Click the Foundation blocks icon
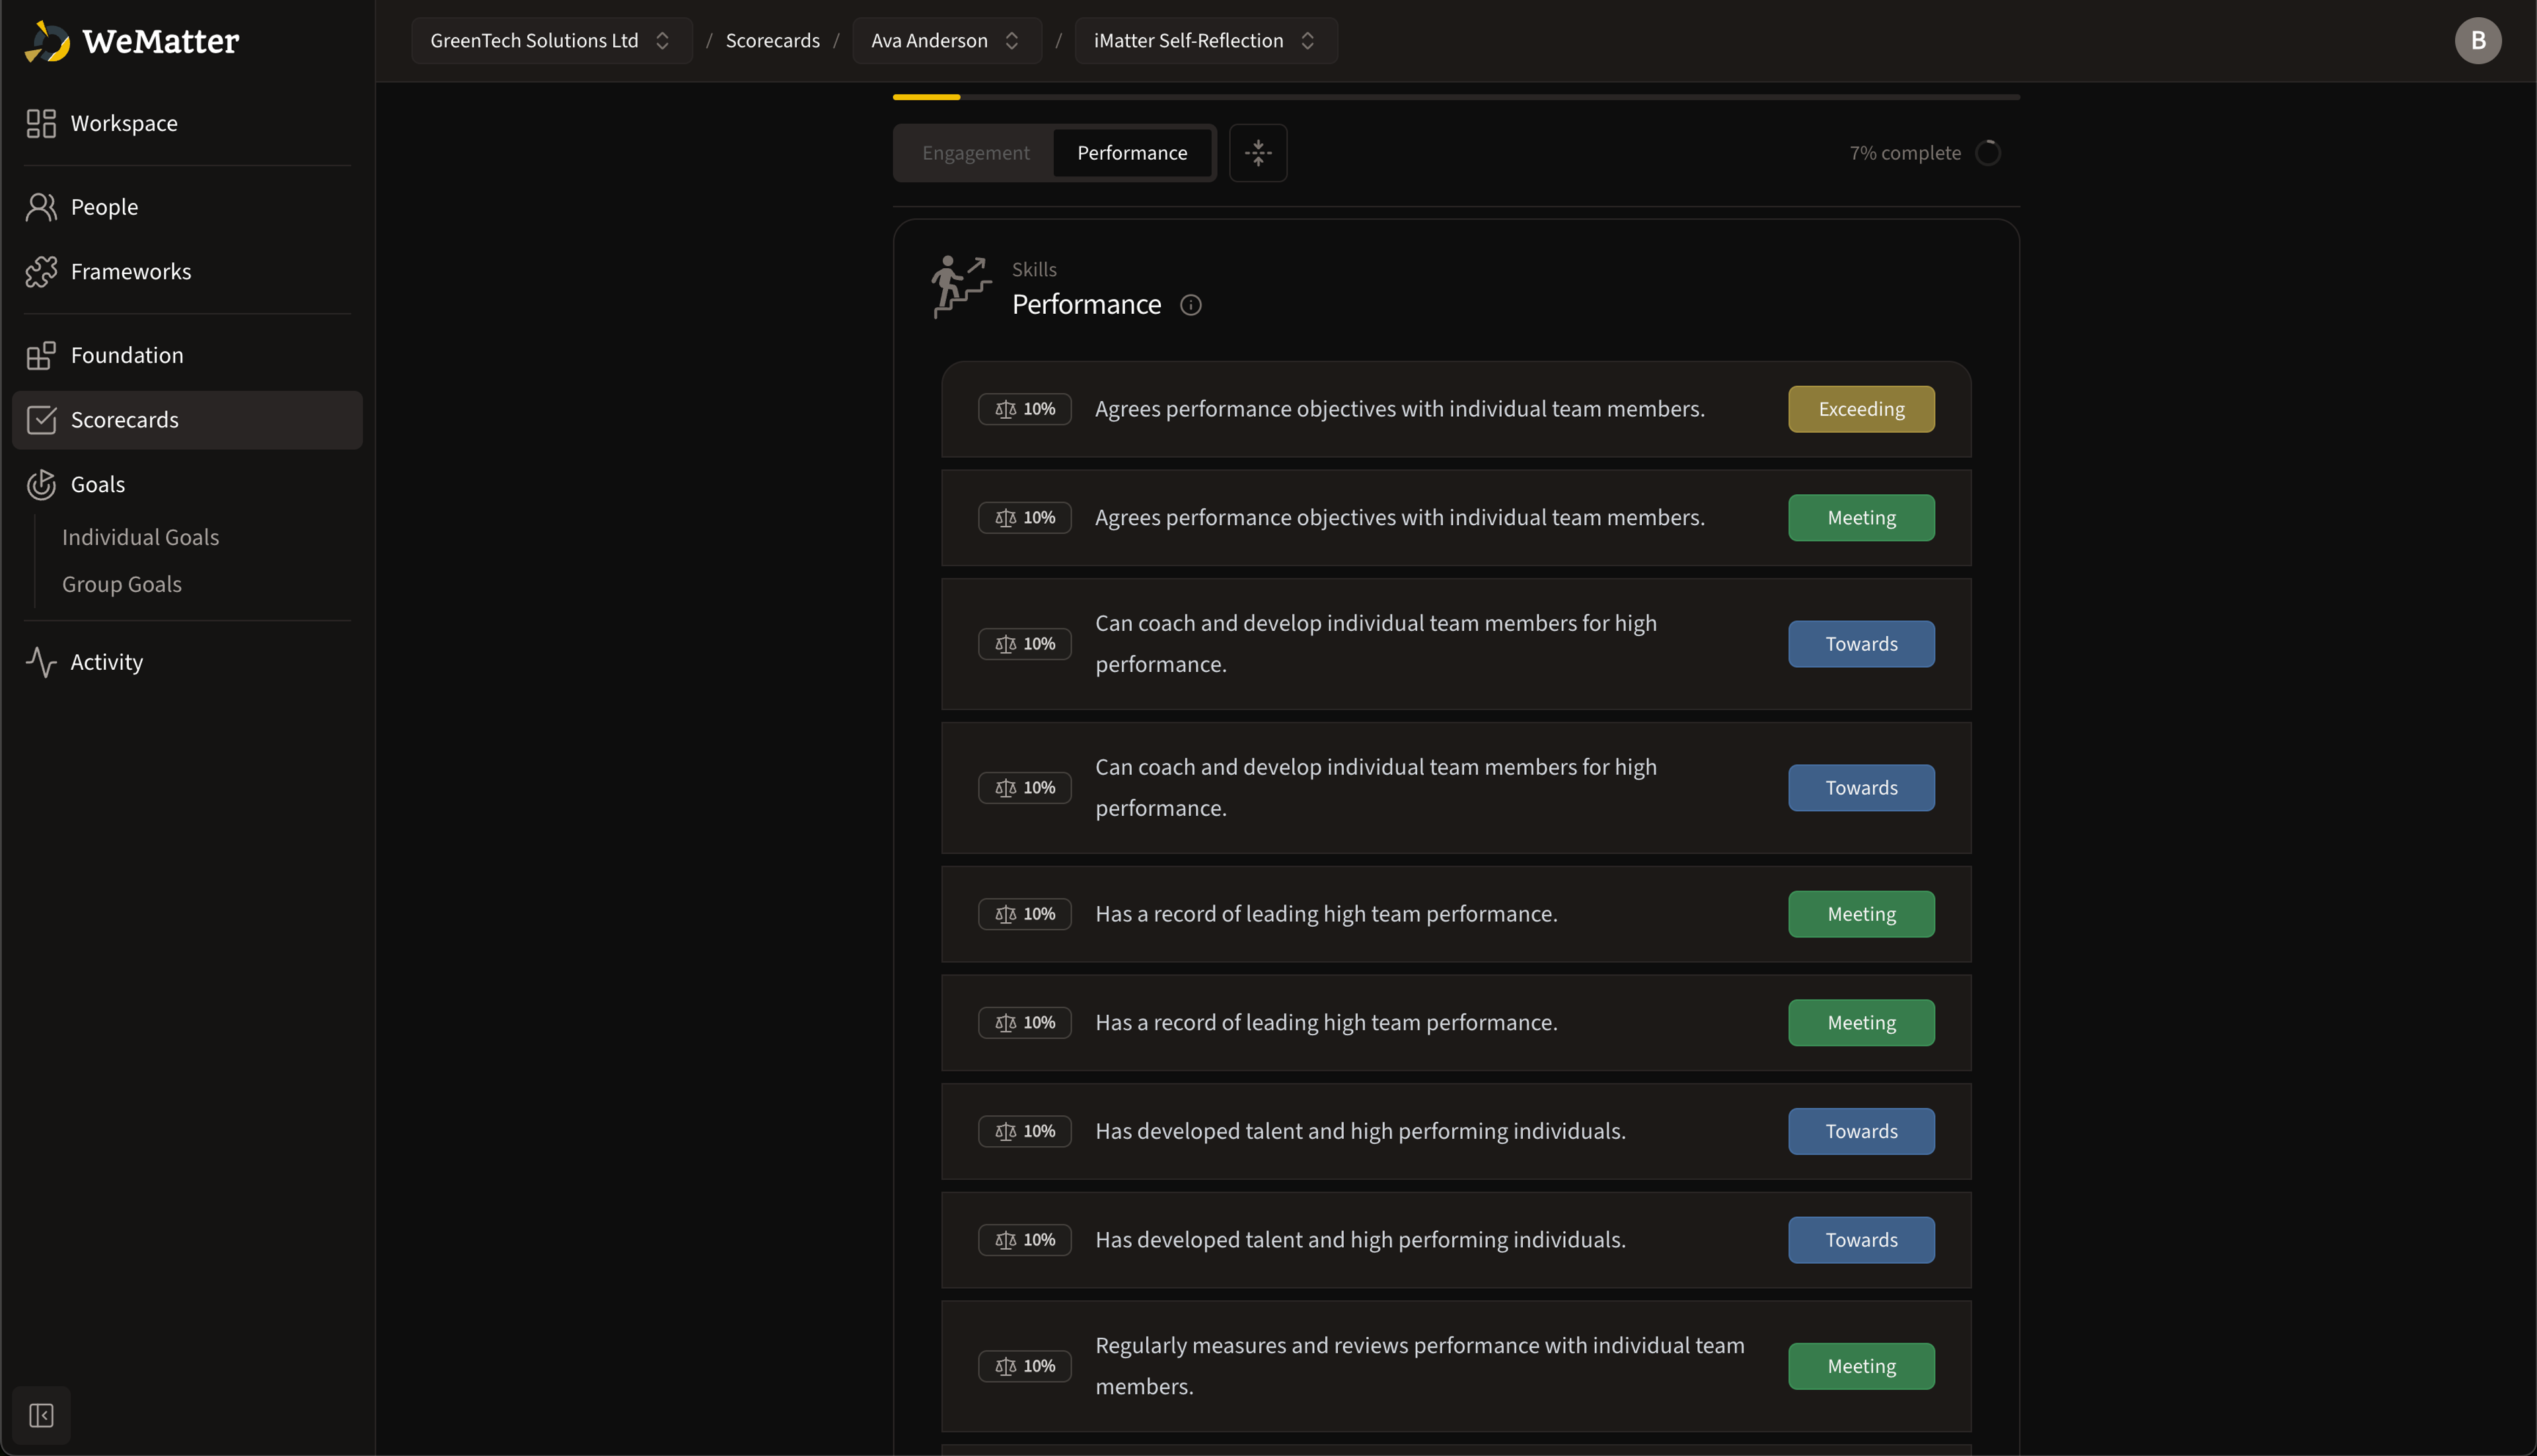2537x1456 pixels. 41,355
